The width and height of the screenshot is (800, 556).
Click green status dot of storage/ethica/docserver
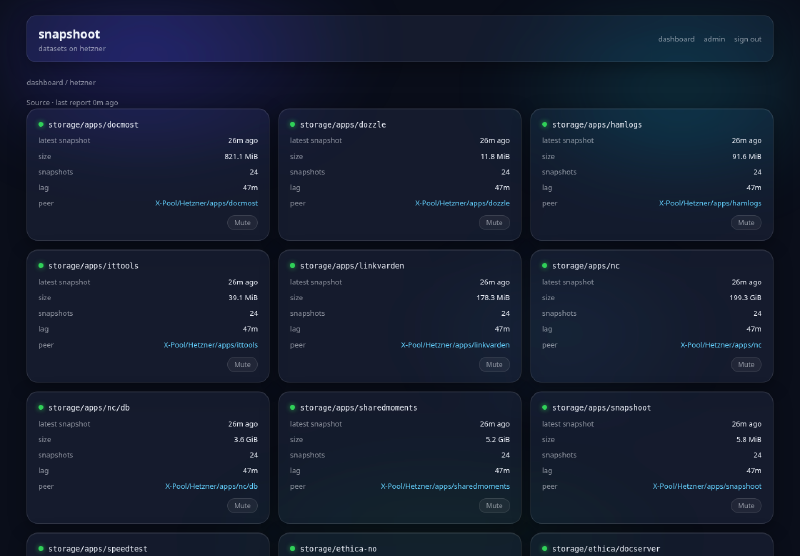544,548
